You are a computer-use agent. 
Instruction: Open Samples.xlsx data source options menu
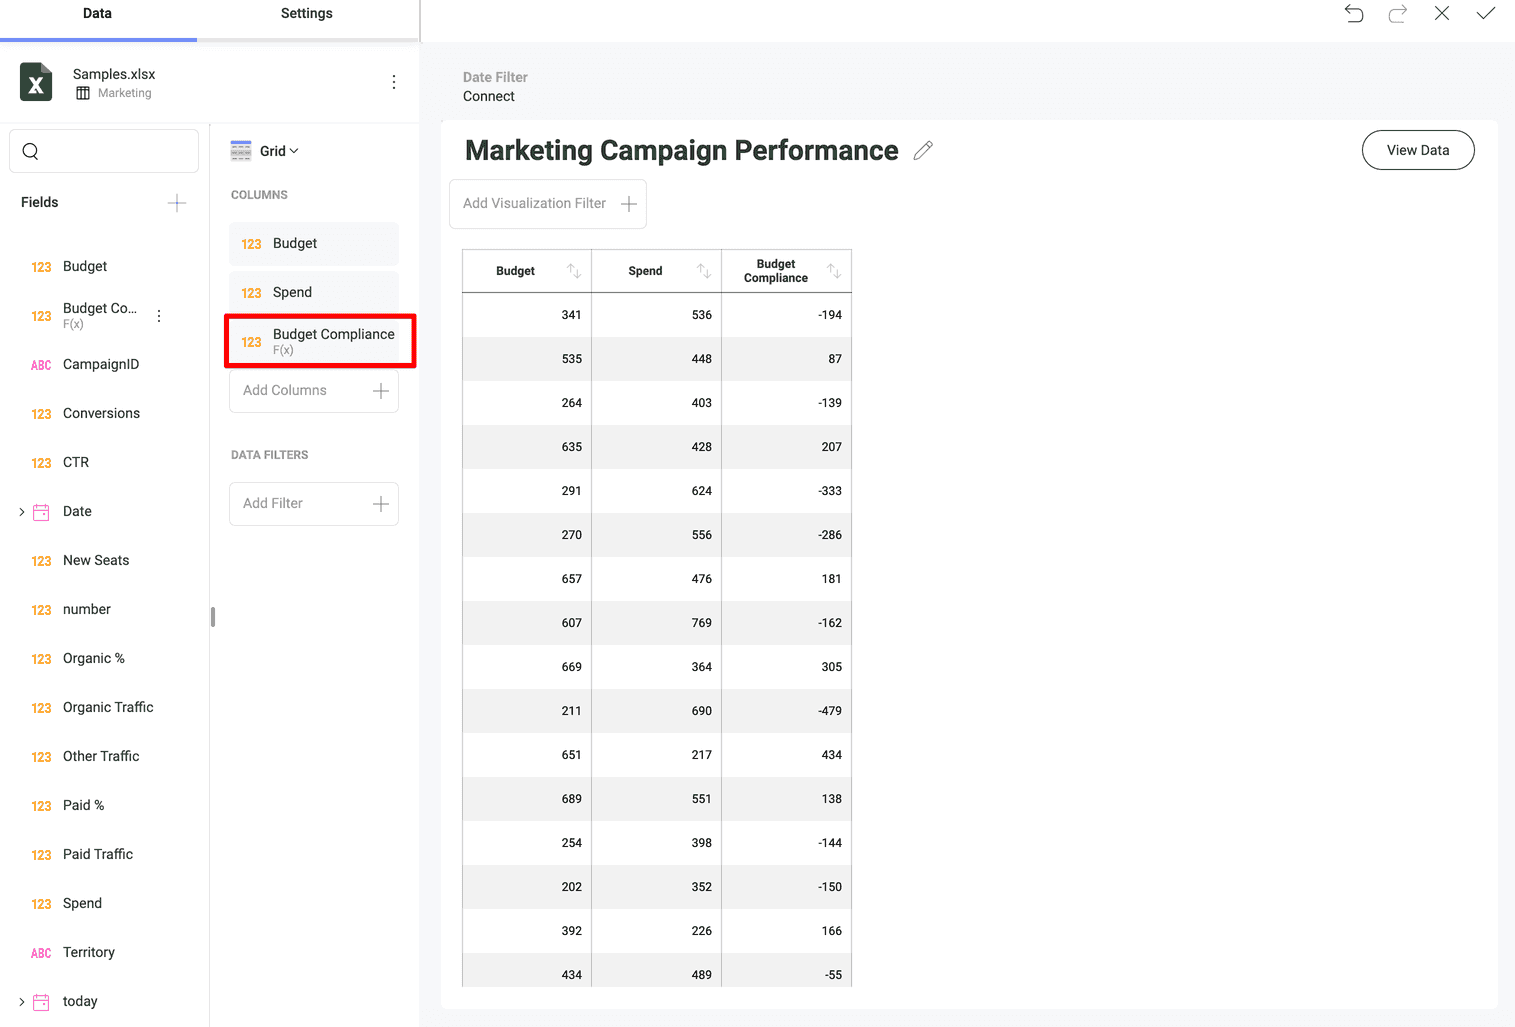[x=394, y=82]
